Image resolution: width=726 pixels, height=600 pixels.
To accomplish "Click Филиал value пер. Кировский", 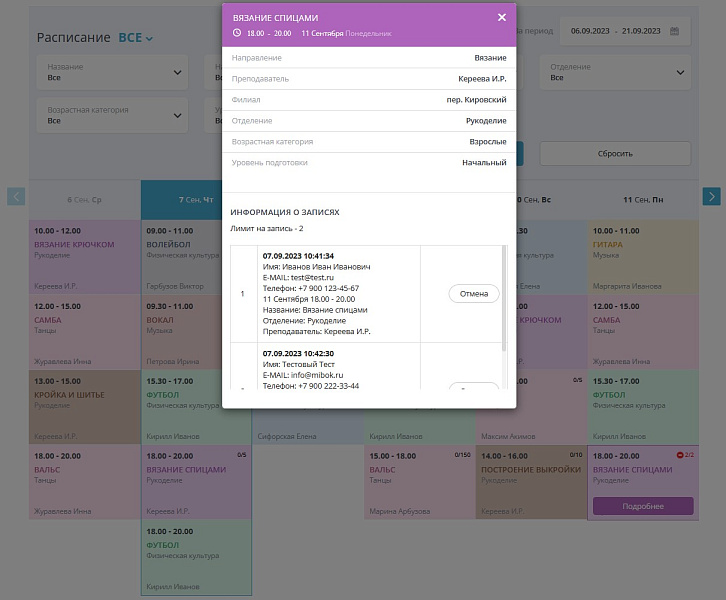I will [x=476, y=100].
